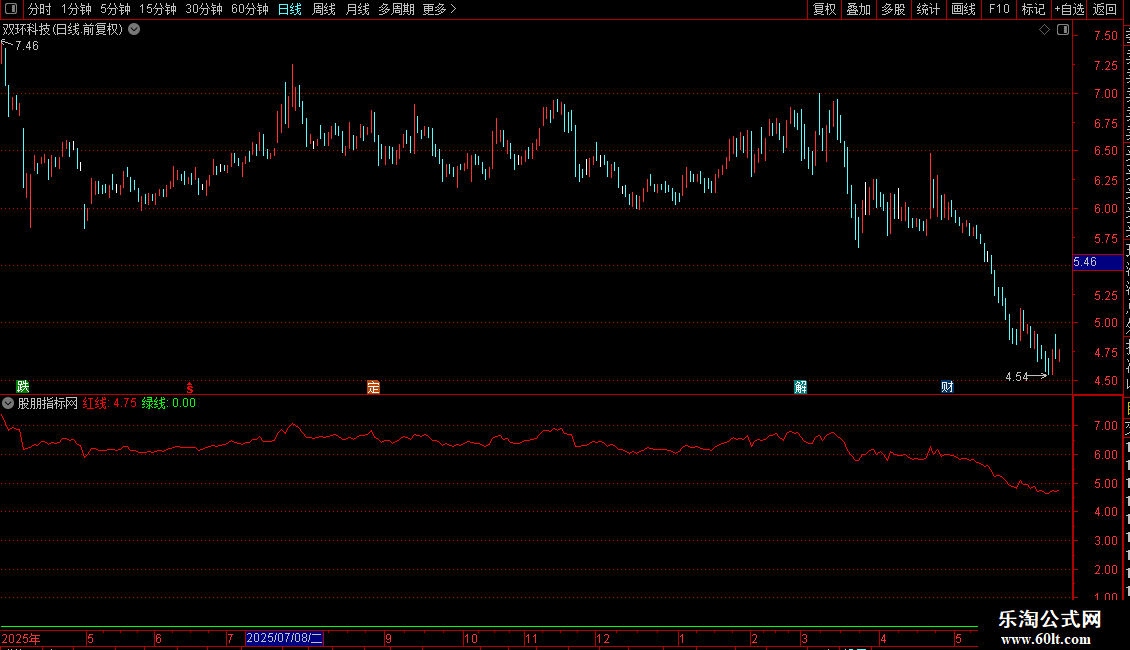Viewport: 1130px width, 650px height.
Task: Click the 7.00 indicator axis label
Action: click(x=1105, y=427)
